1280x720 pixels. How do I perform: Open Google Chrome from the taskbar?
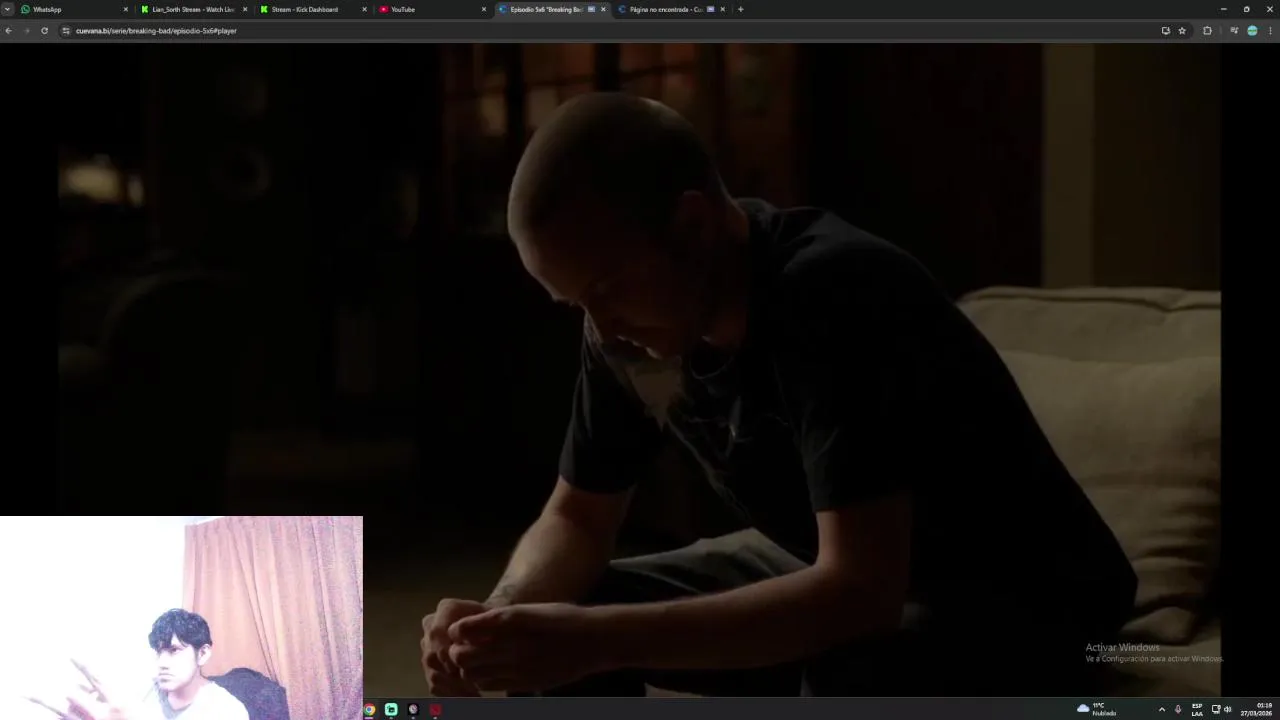tap(369, 710)
